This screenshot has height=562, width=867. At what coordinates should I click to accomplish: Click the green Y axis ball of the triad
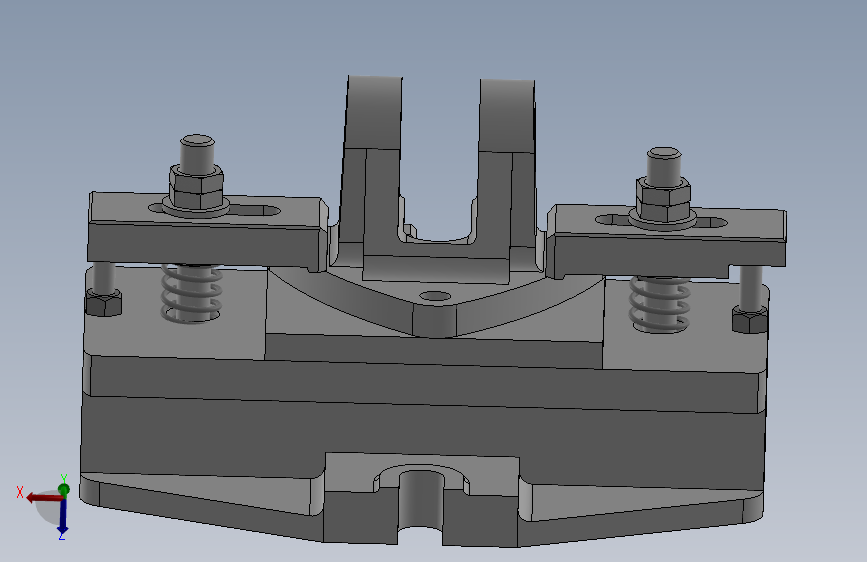pos(64,490)
